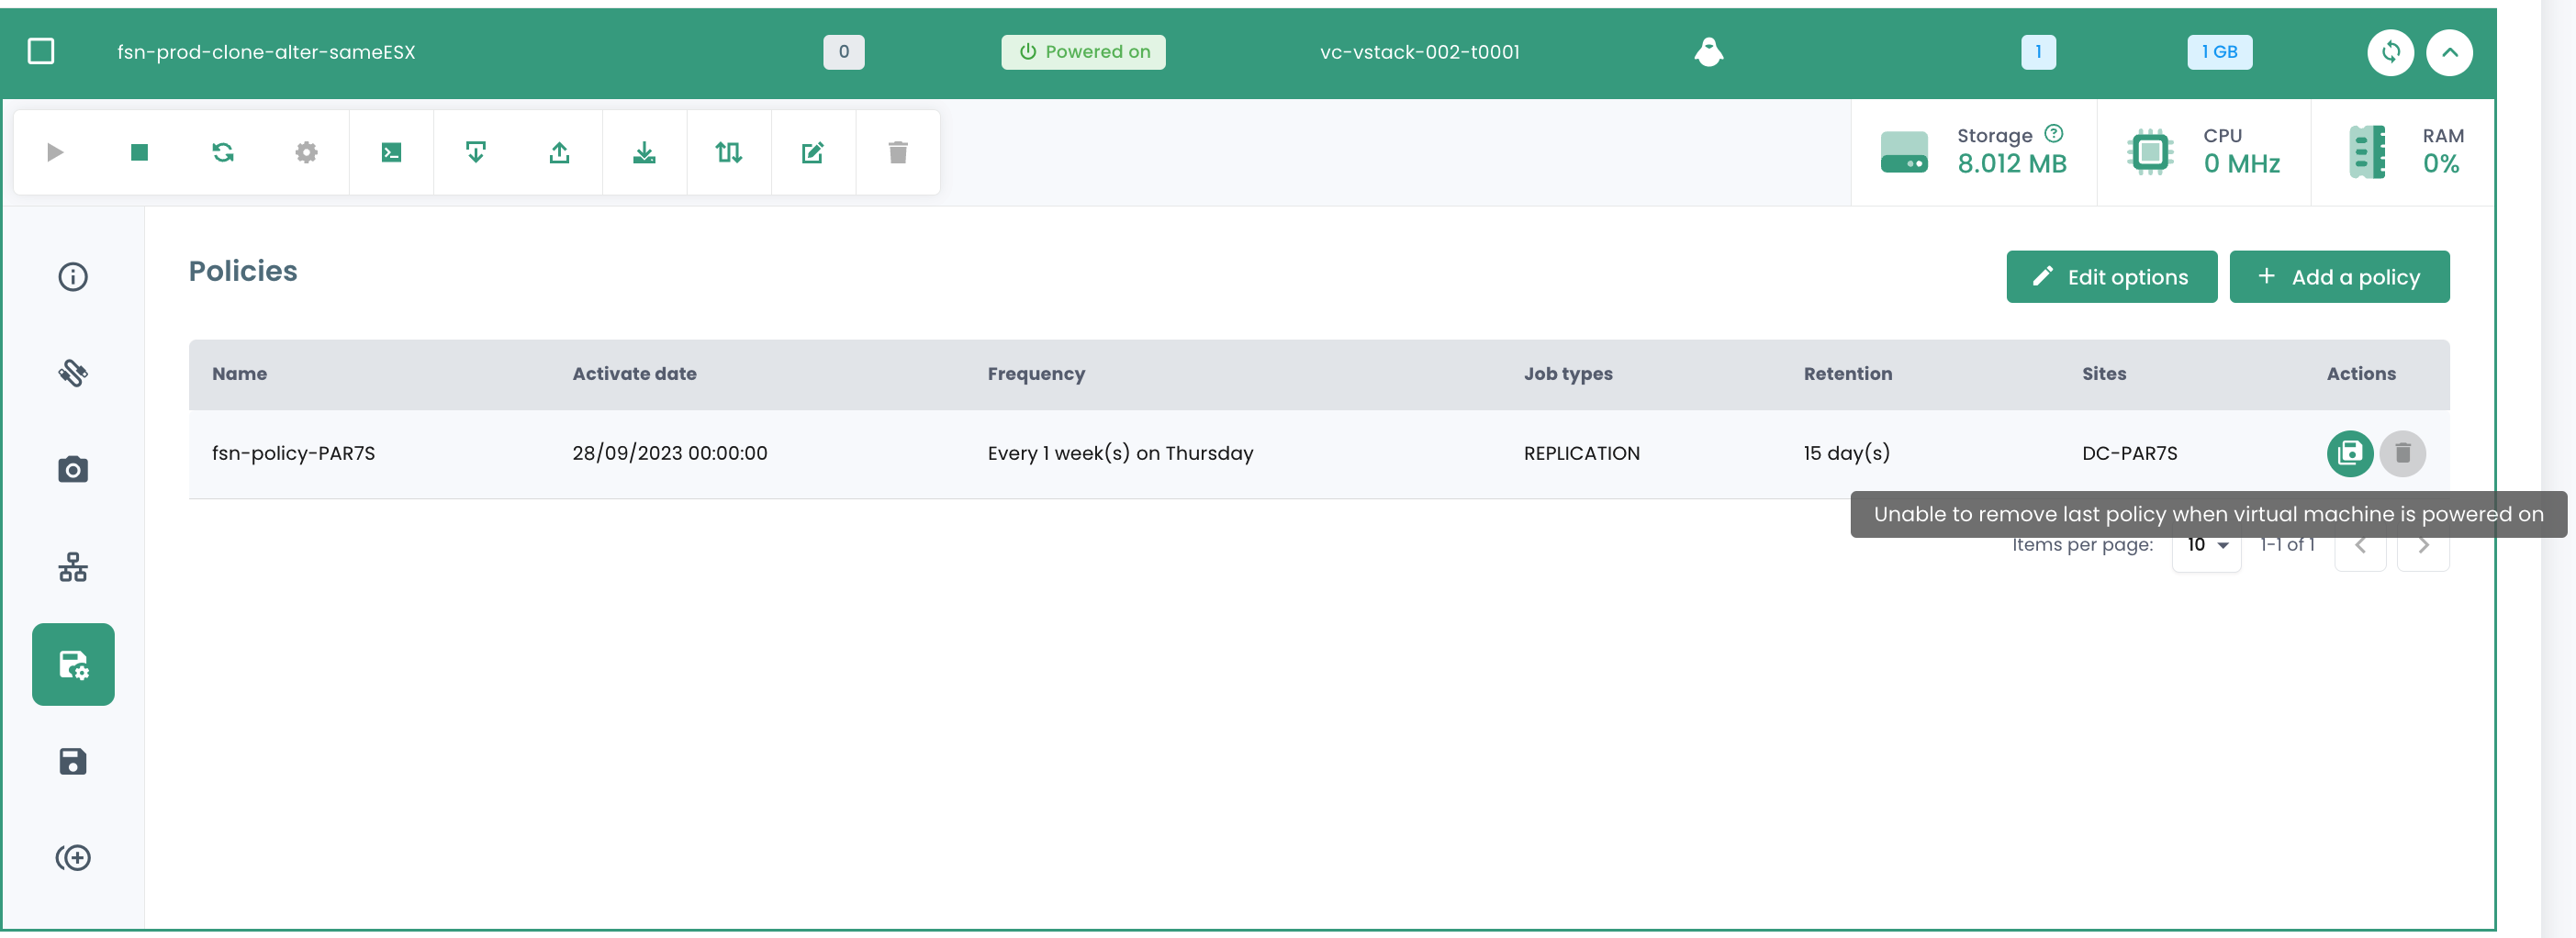The image size is (2576, 938).
Task: Collapse the VM details panel chevron
Action: tap(2449, 52)
